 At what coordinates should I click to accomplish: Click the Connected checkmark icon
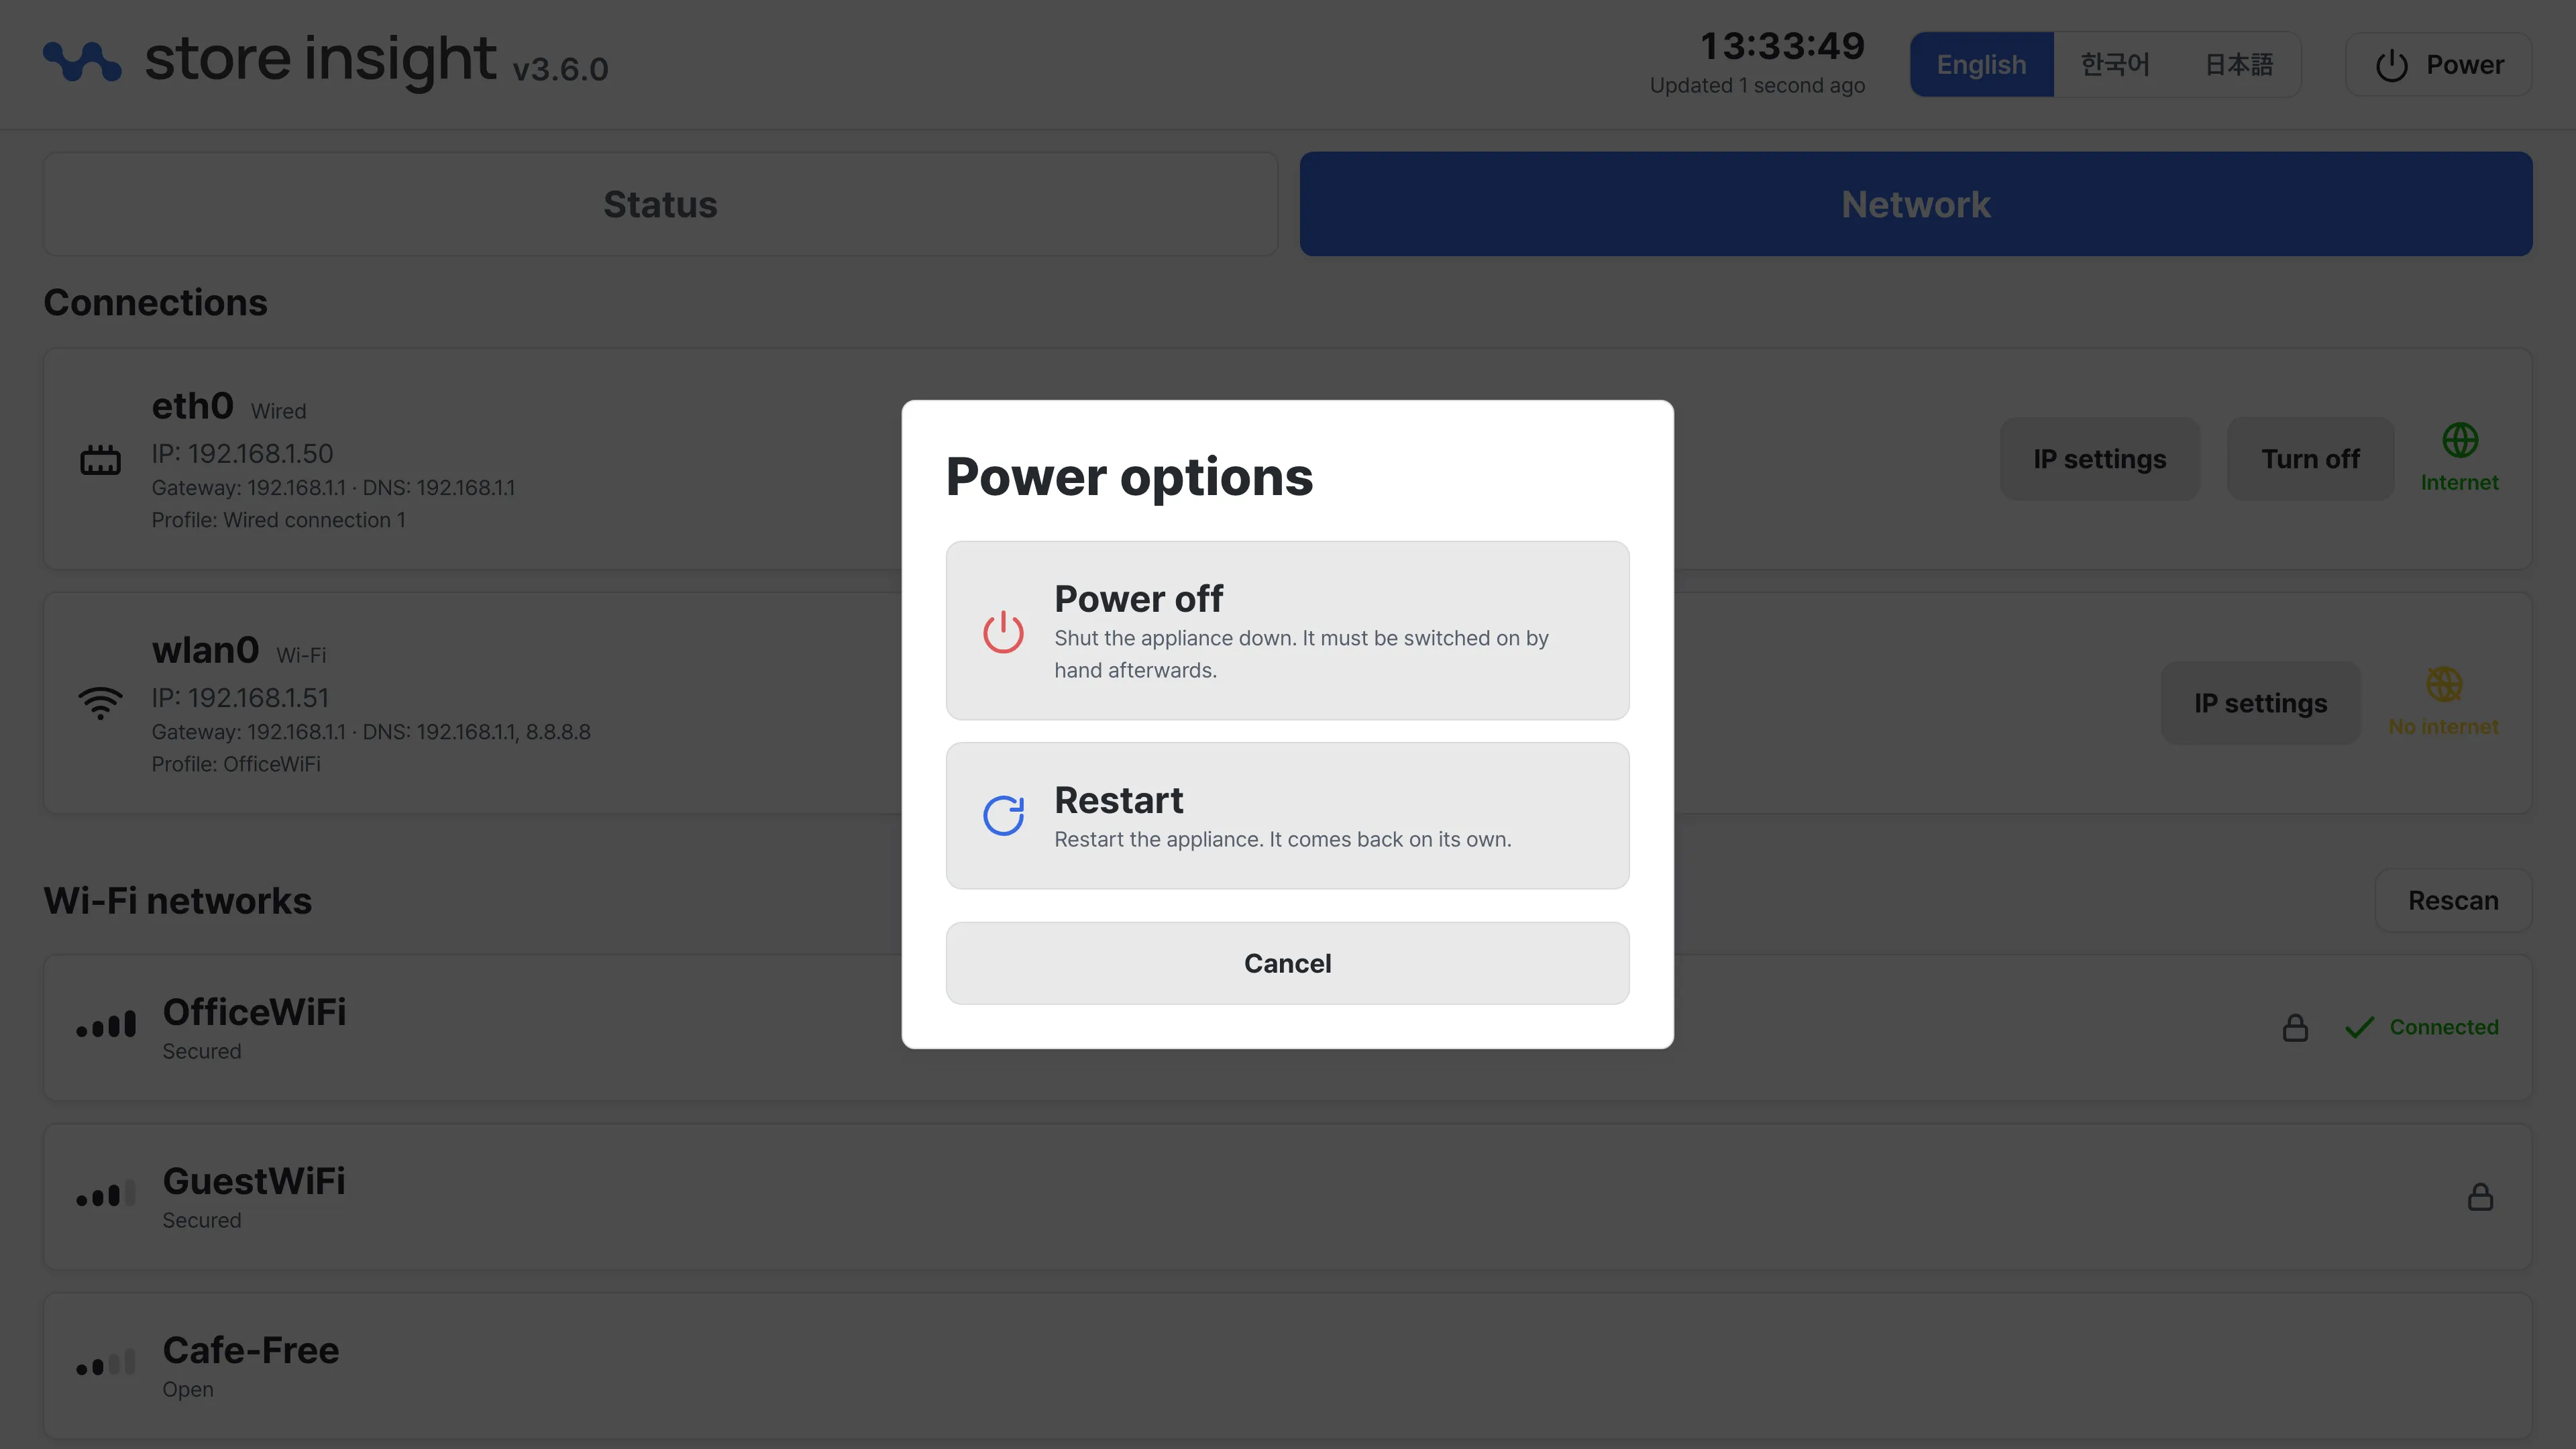[x=2359, y=1027]
